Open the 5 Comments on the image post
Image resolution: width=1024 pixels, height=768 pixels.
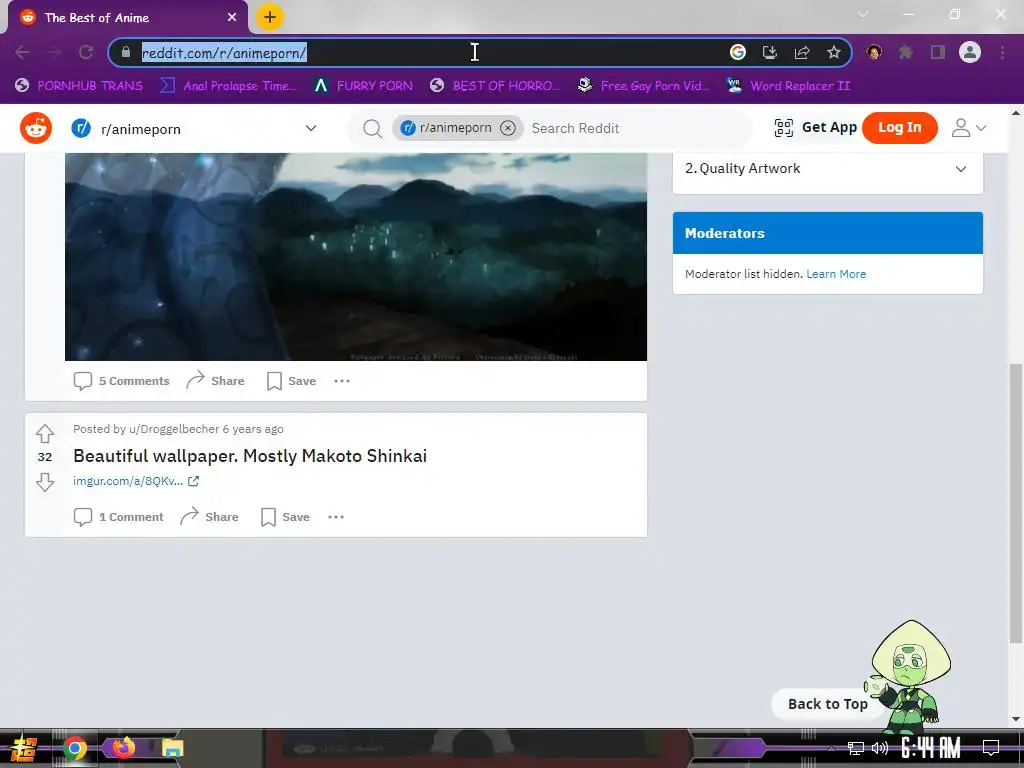coord(121,381)
